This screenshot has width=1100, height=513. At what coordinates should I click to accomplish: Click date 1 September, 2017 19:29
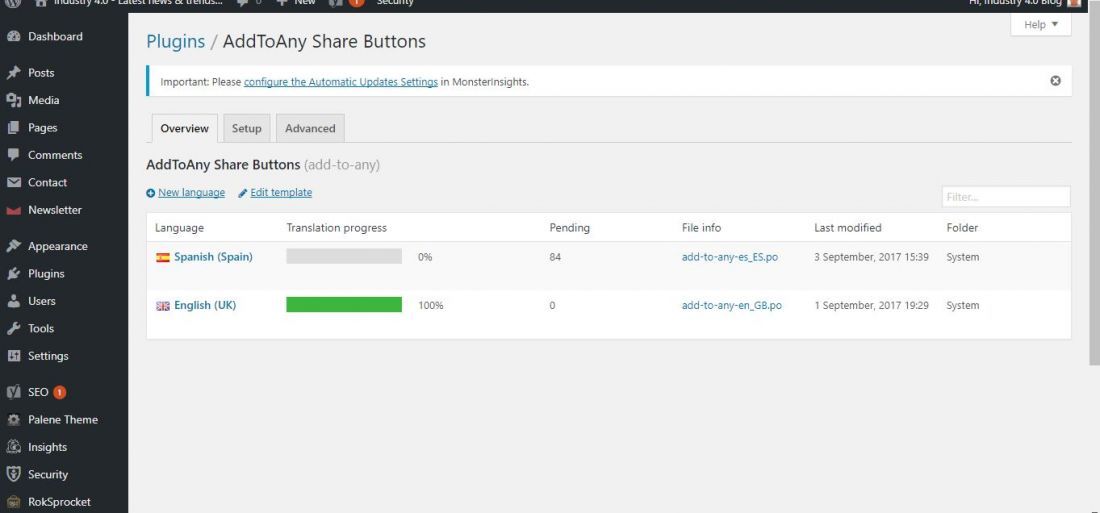871,305
